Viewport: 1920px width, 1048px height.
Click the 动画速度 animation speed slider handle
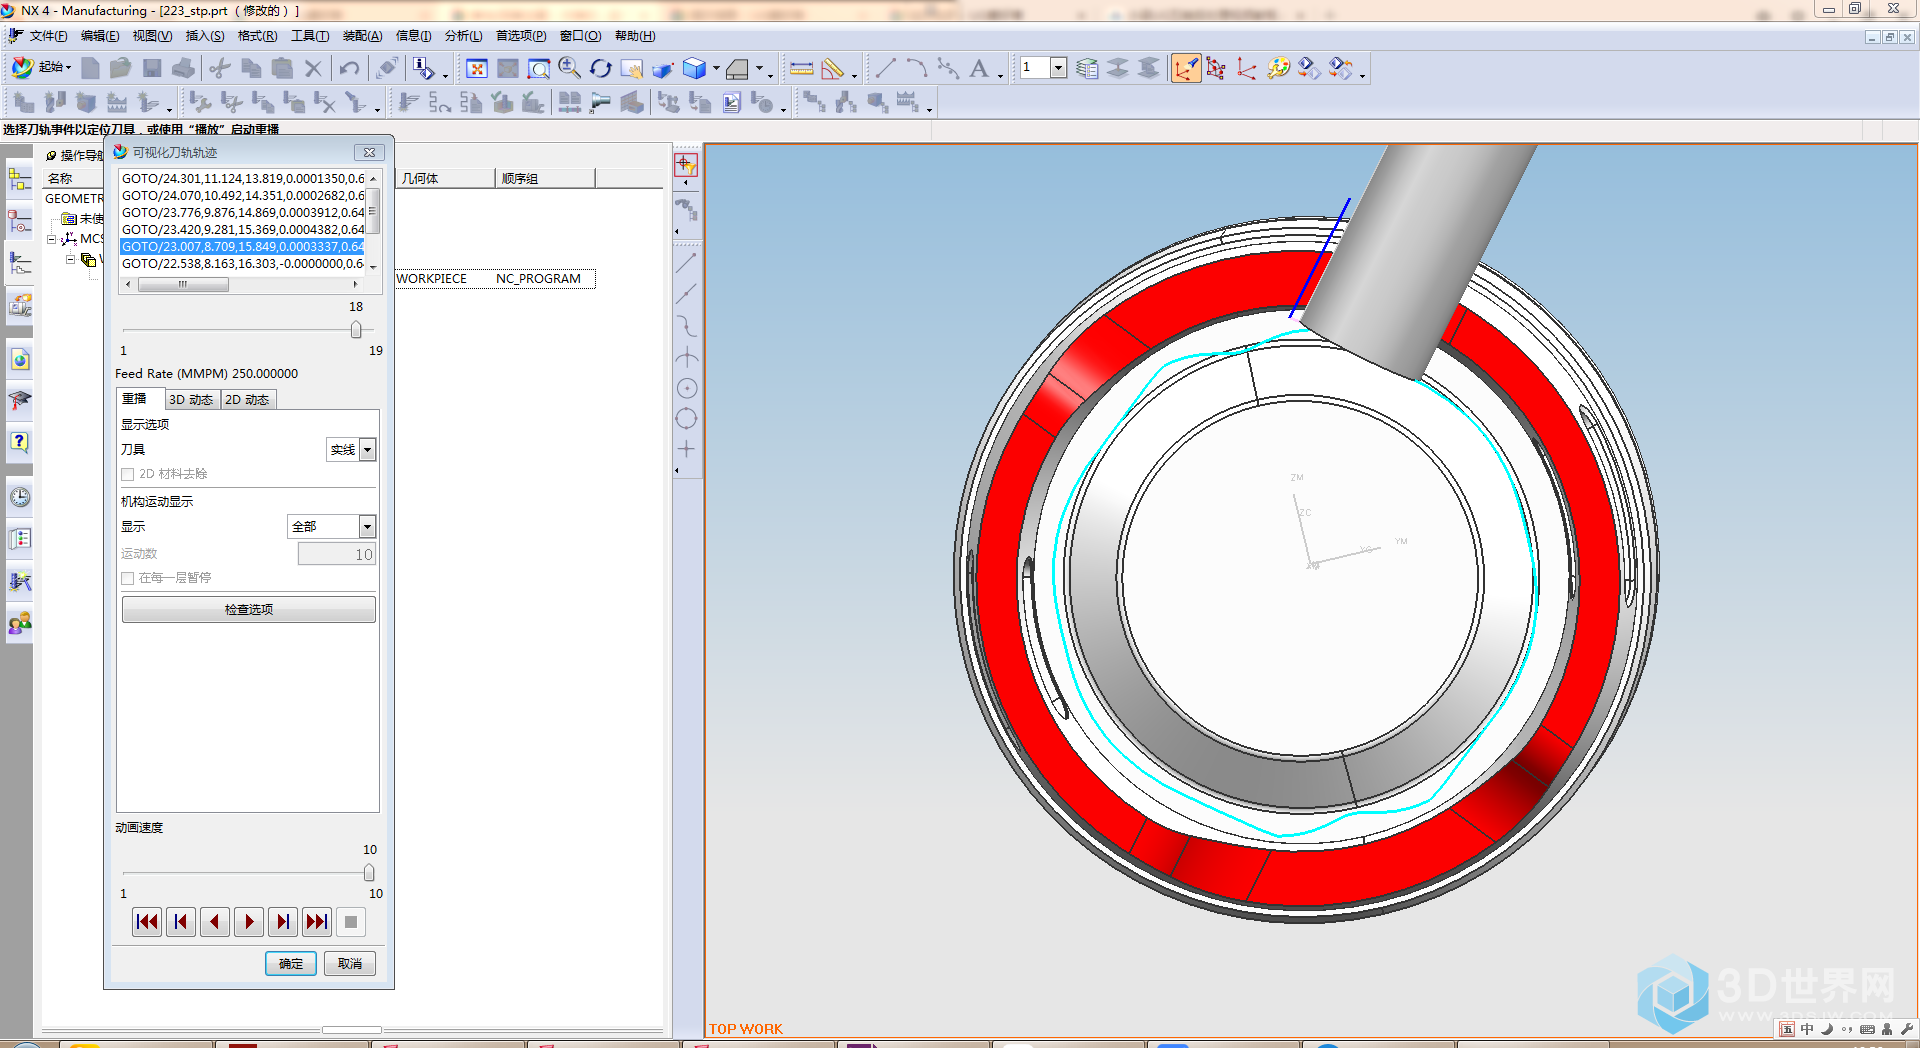point(369,873)
